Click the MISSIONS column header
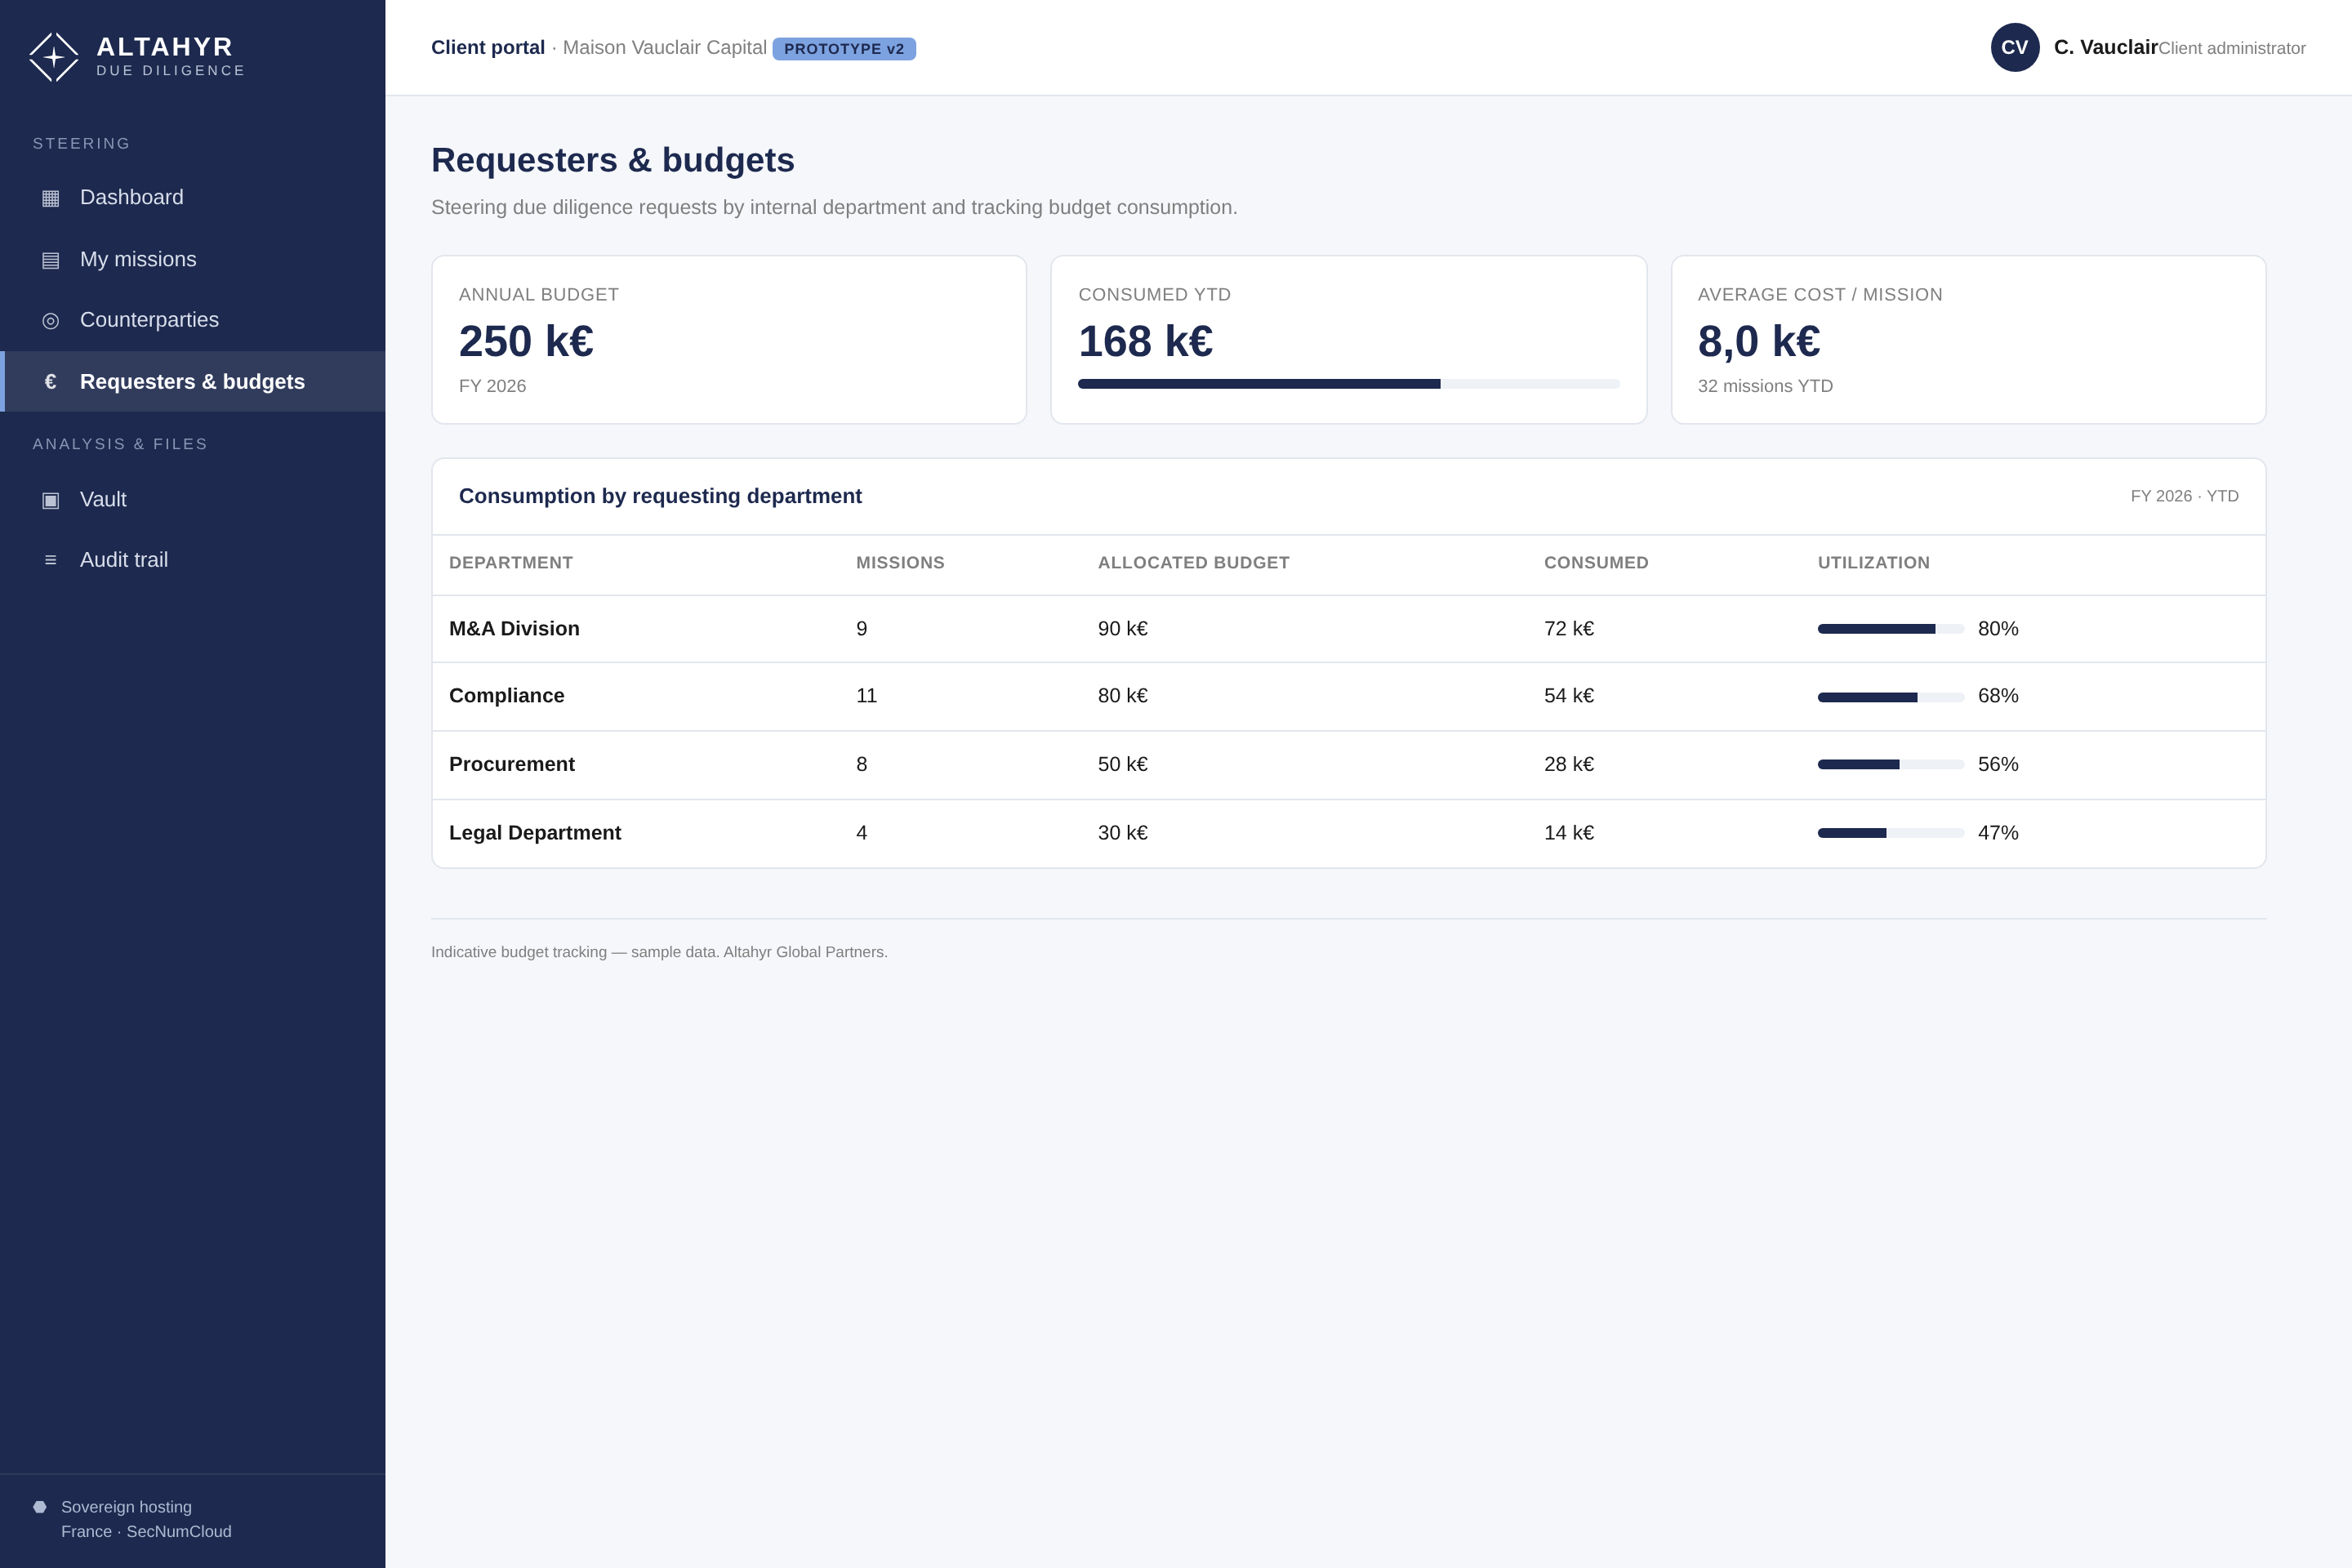This screenshot has height=1568, width=2352. pos(900,563)
